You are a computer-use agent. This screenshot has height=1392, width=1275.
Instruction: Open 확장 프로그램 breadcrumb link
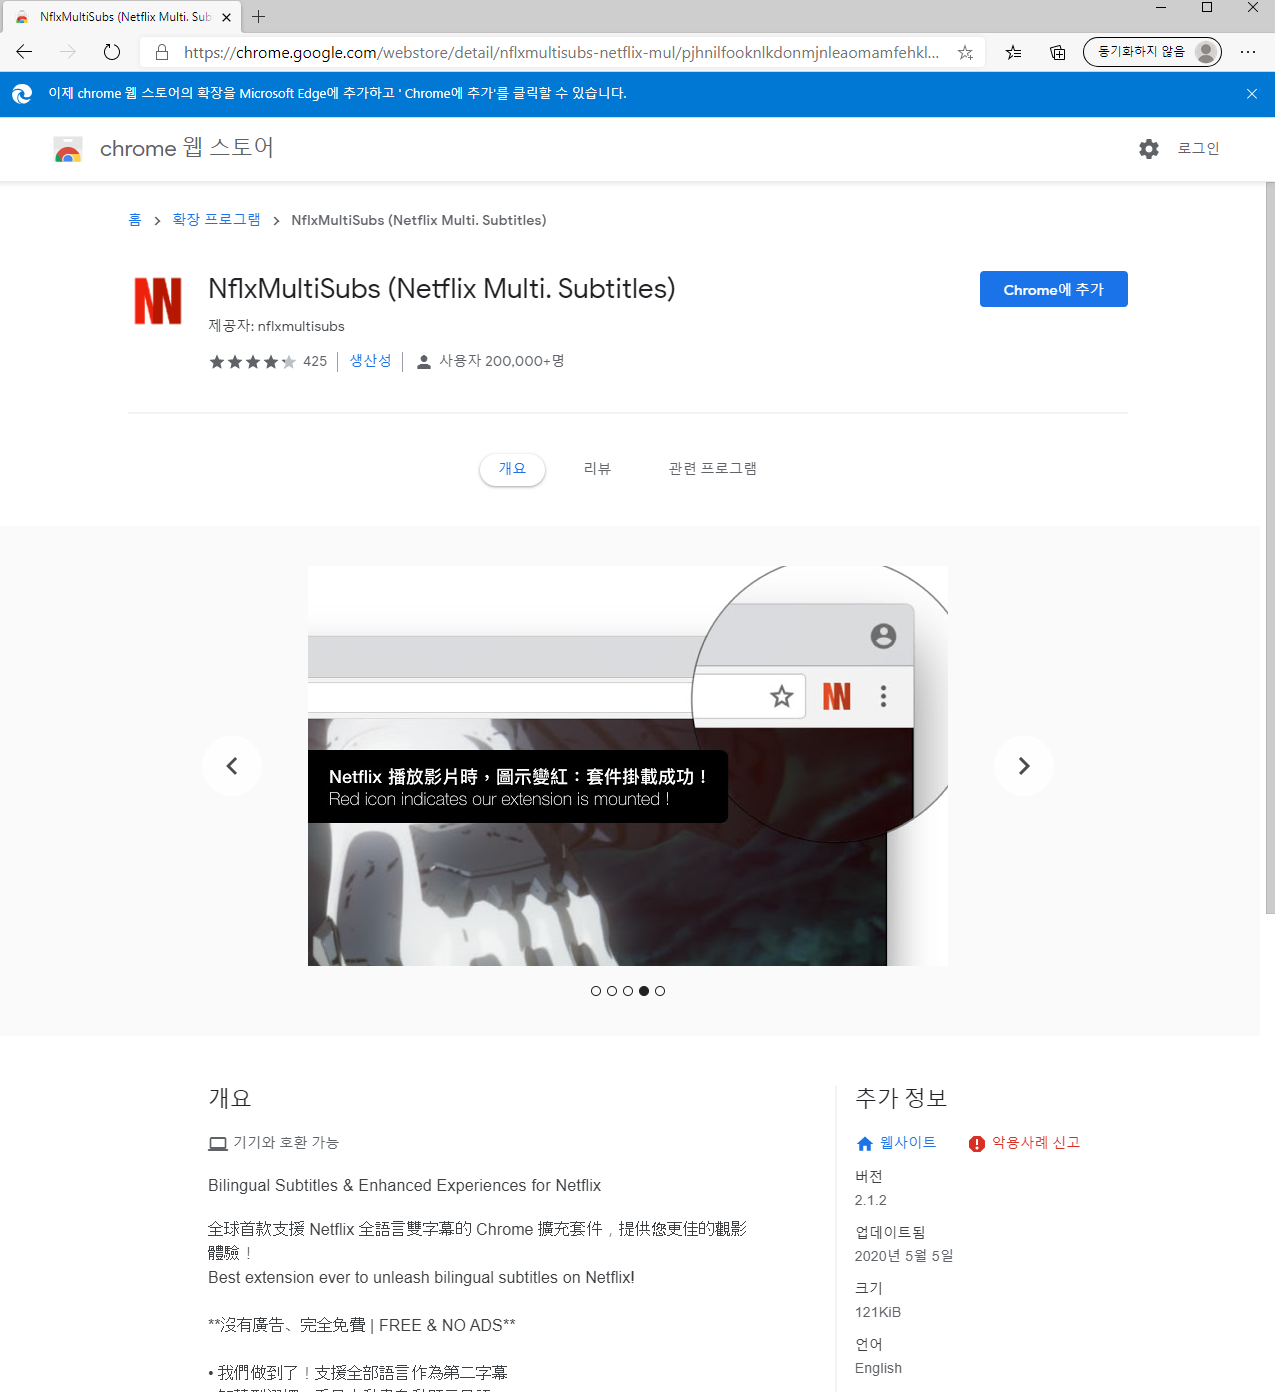pyautogui.click(x=216, y=220)
